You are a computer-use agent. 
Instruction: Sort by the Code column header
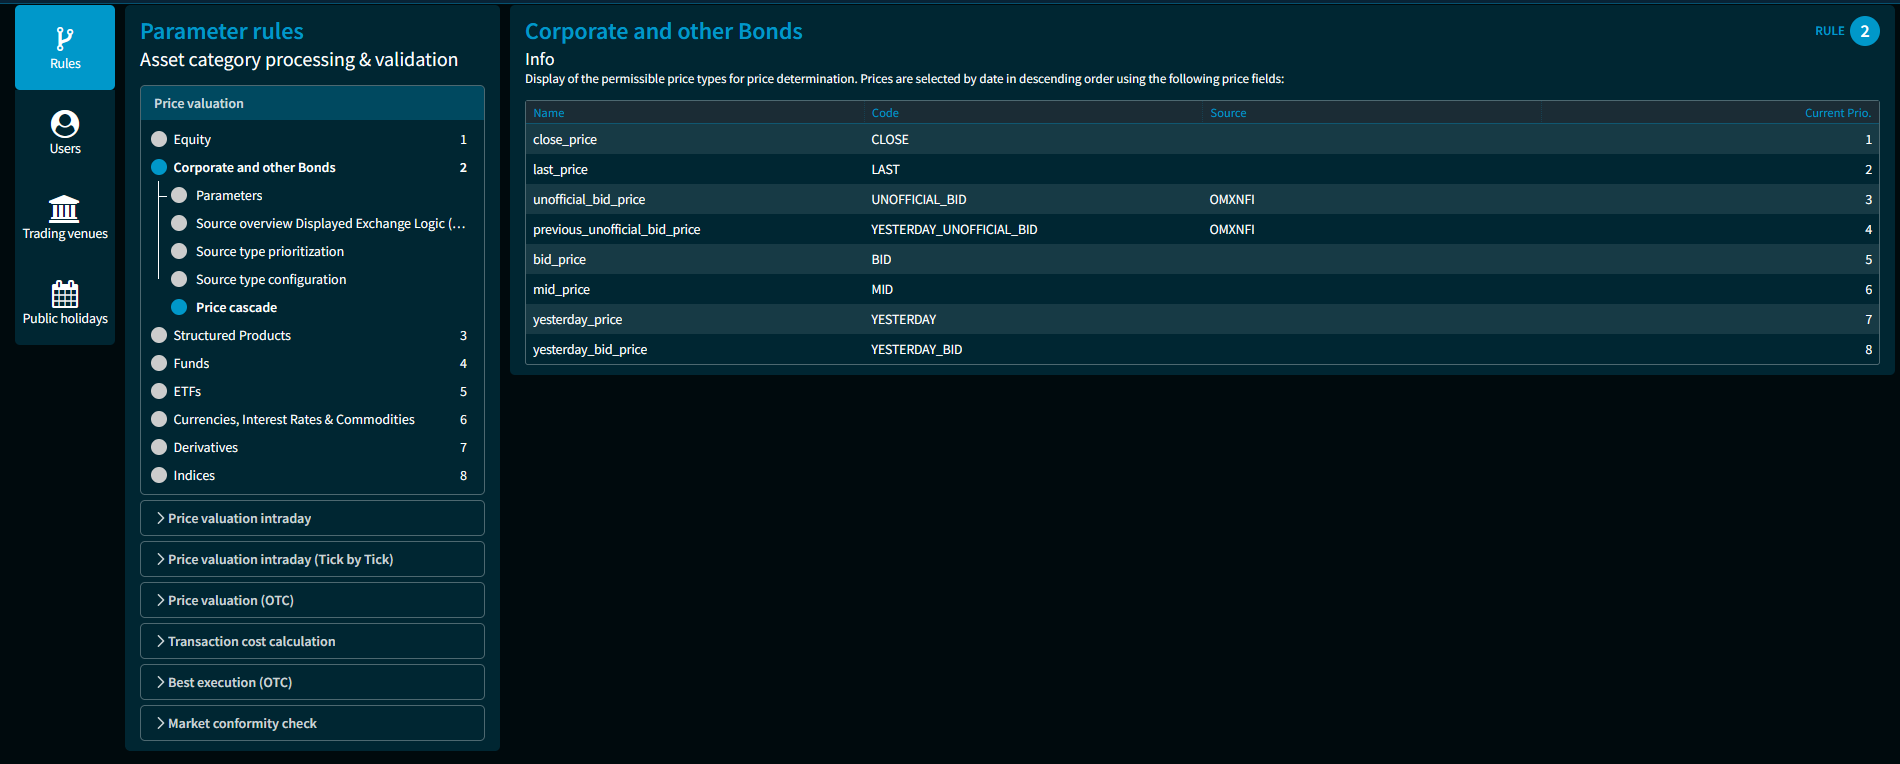click(885, 113)
